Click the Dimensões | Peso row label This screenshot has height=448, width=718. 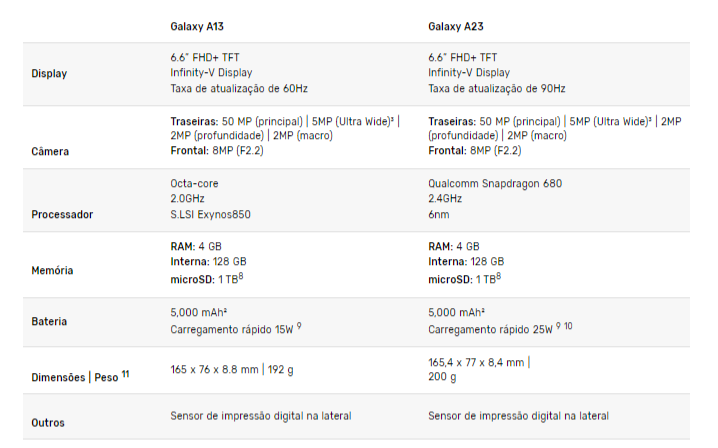click(x=75, y=377)
